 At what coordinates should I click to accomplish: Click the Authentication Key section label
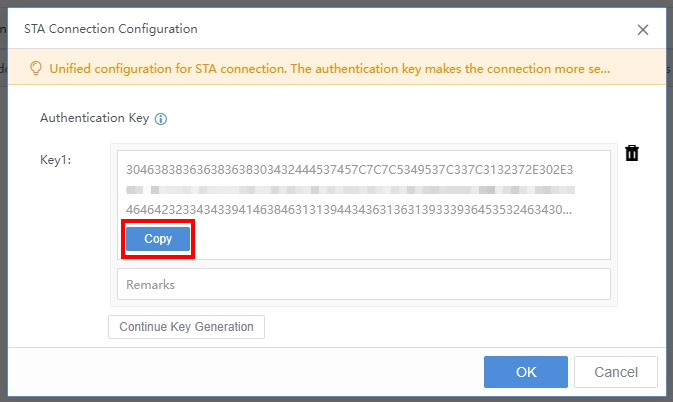pyautogui.click(x=94, y=118)
